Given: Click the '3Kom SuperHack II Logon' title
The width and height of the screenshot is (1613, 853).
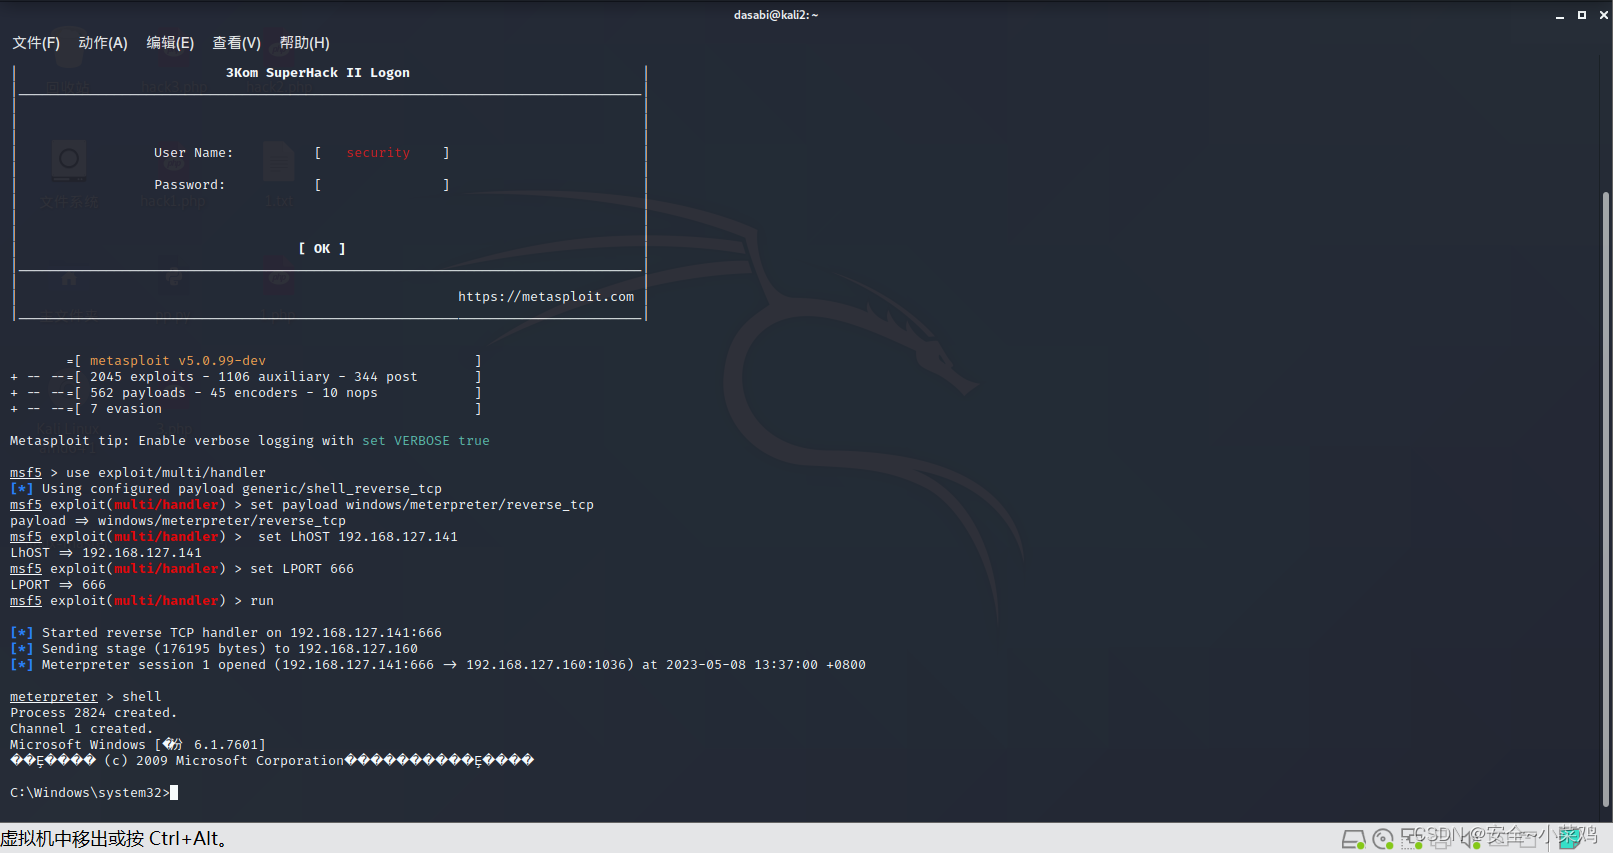Looking at the screenshot, I should [x=318, y=73].
